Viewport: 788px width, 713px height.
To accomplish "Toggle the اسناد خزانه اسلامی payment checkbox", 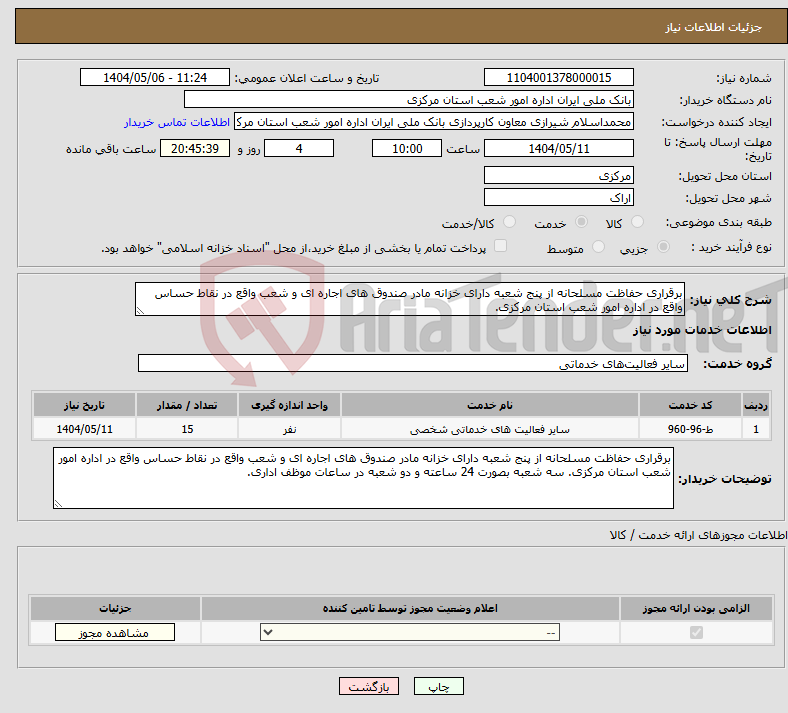I will pos(501,246).
